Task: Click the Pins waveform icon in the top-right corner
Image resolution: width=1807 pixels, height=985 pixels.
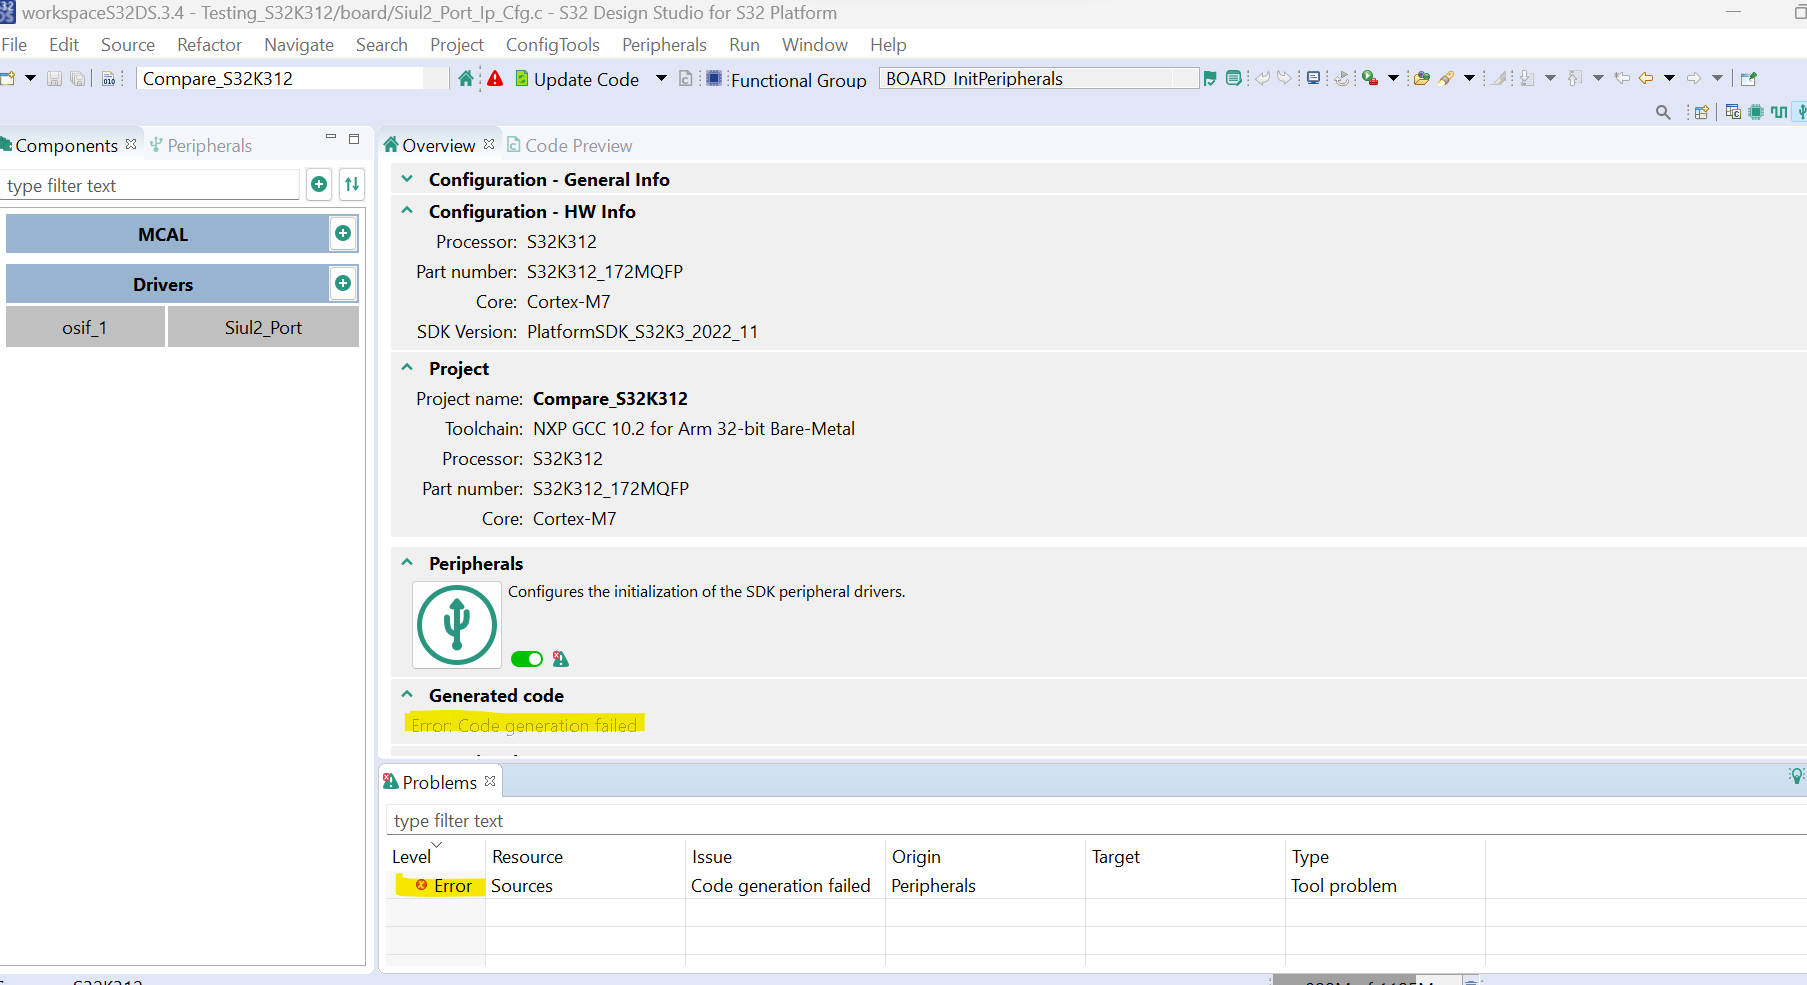Action: (1779, 113)
